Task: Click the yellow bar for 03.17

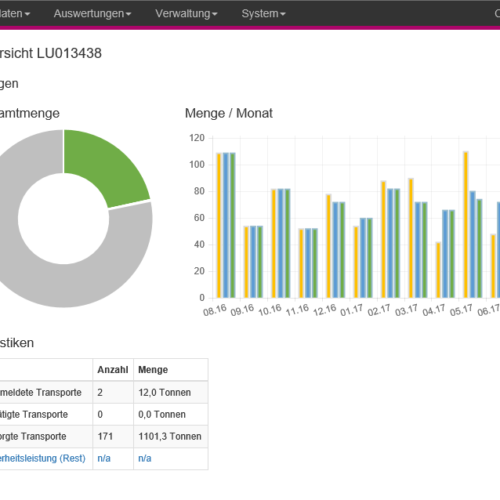Action: 411,238
